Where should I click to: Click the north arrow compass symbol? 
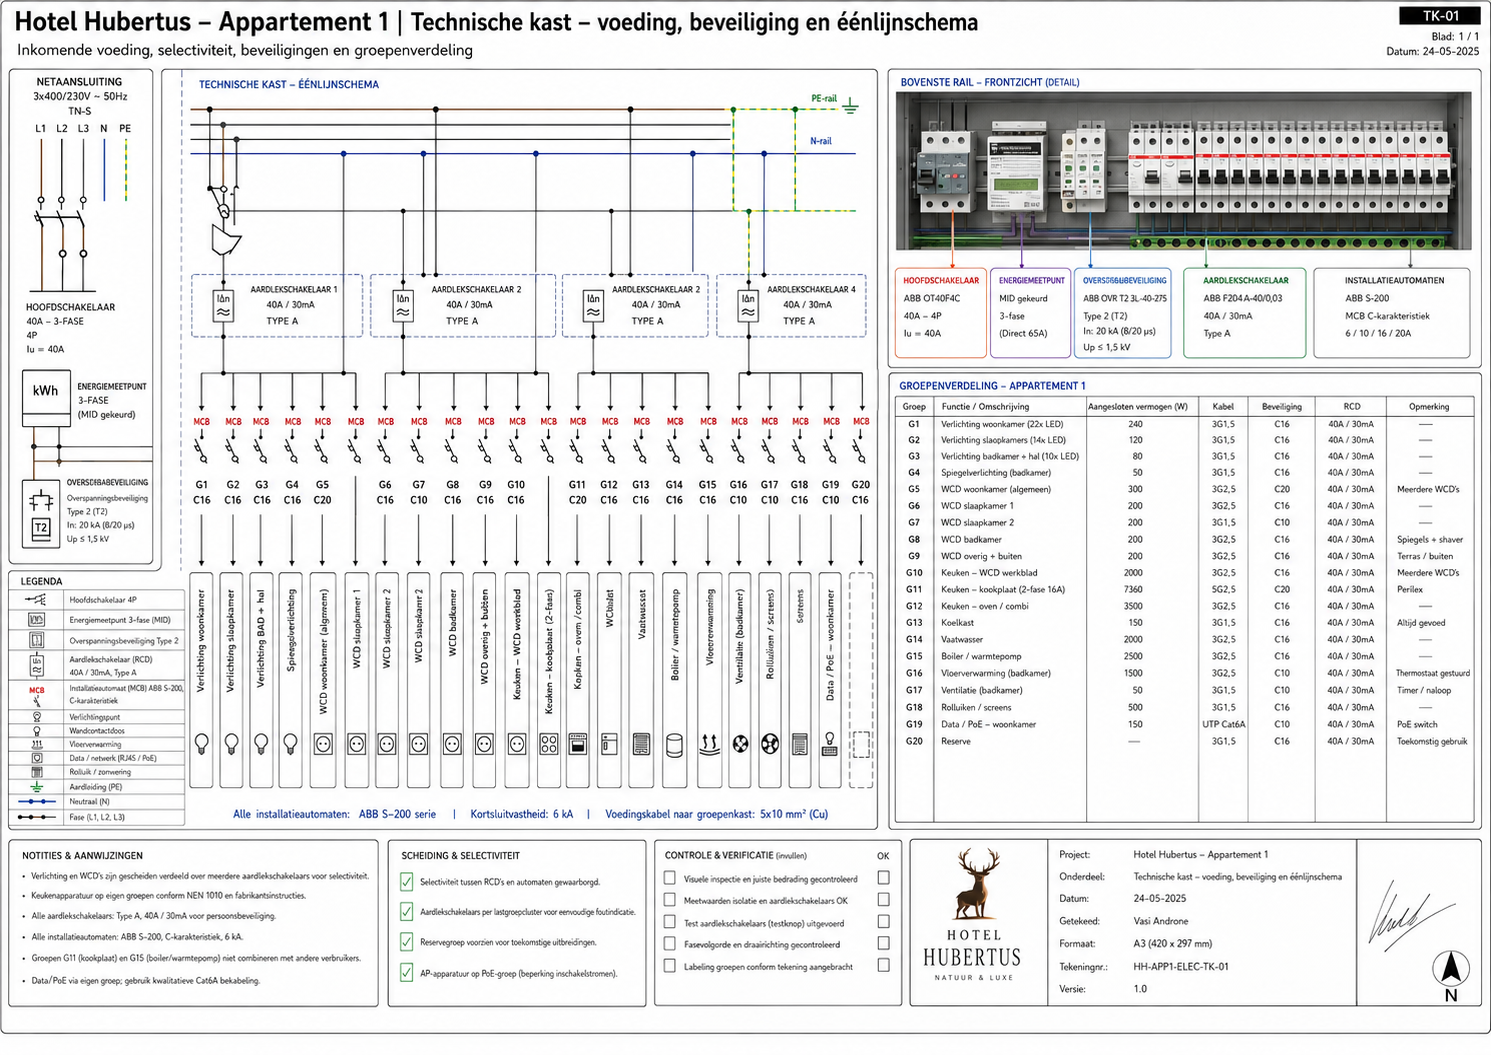[x=1451, y=974]
